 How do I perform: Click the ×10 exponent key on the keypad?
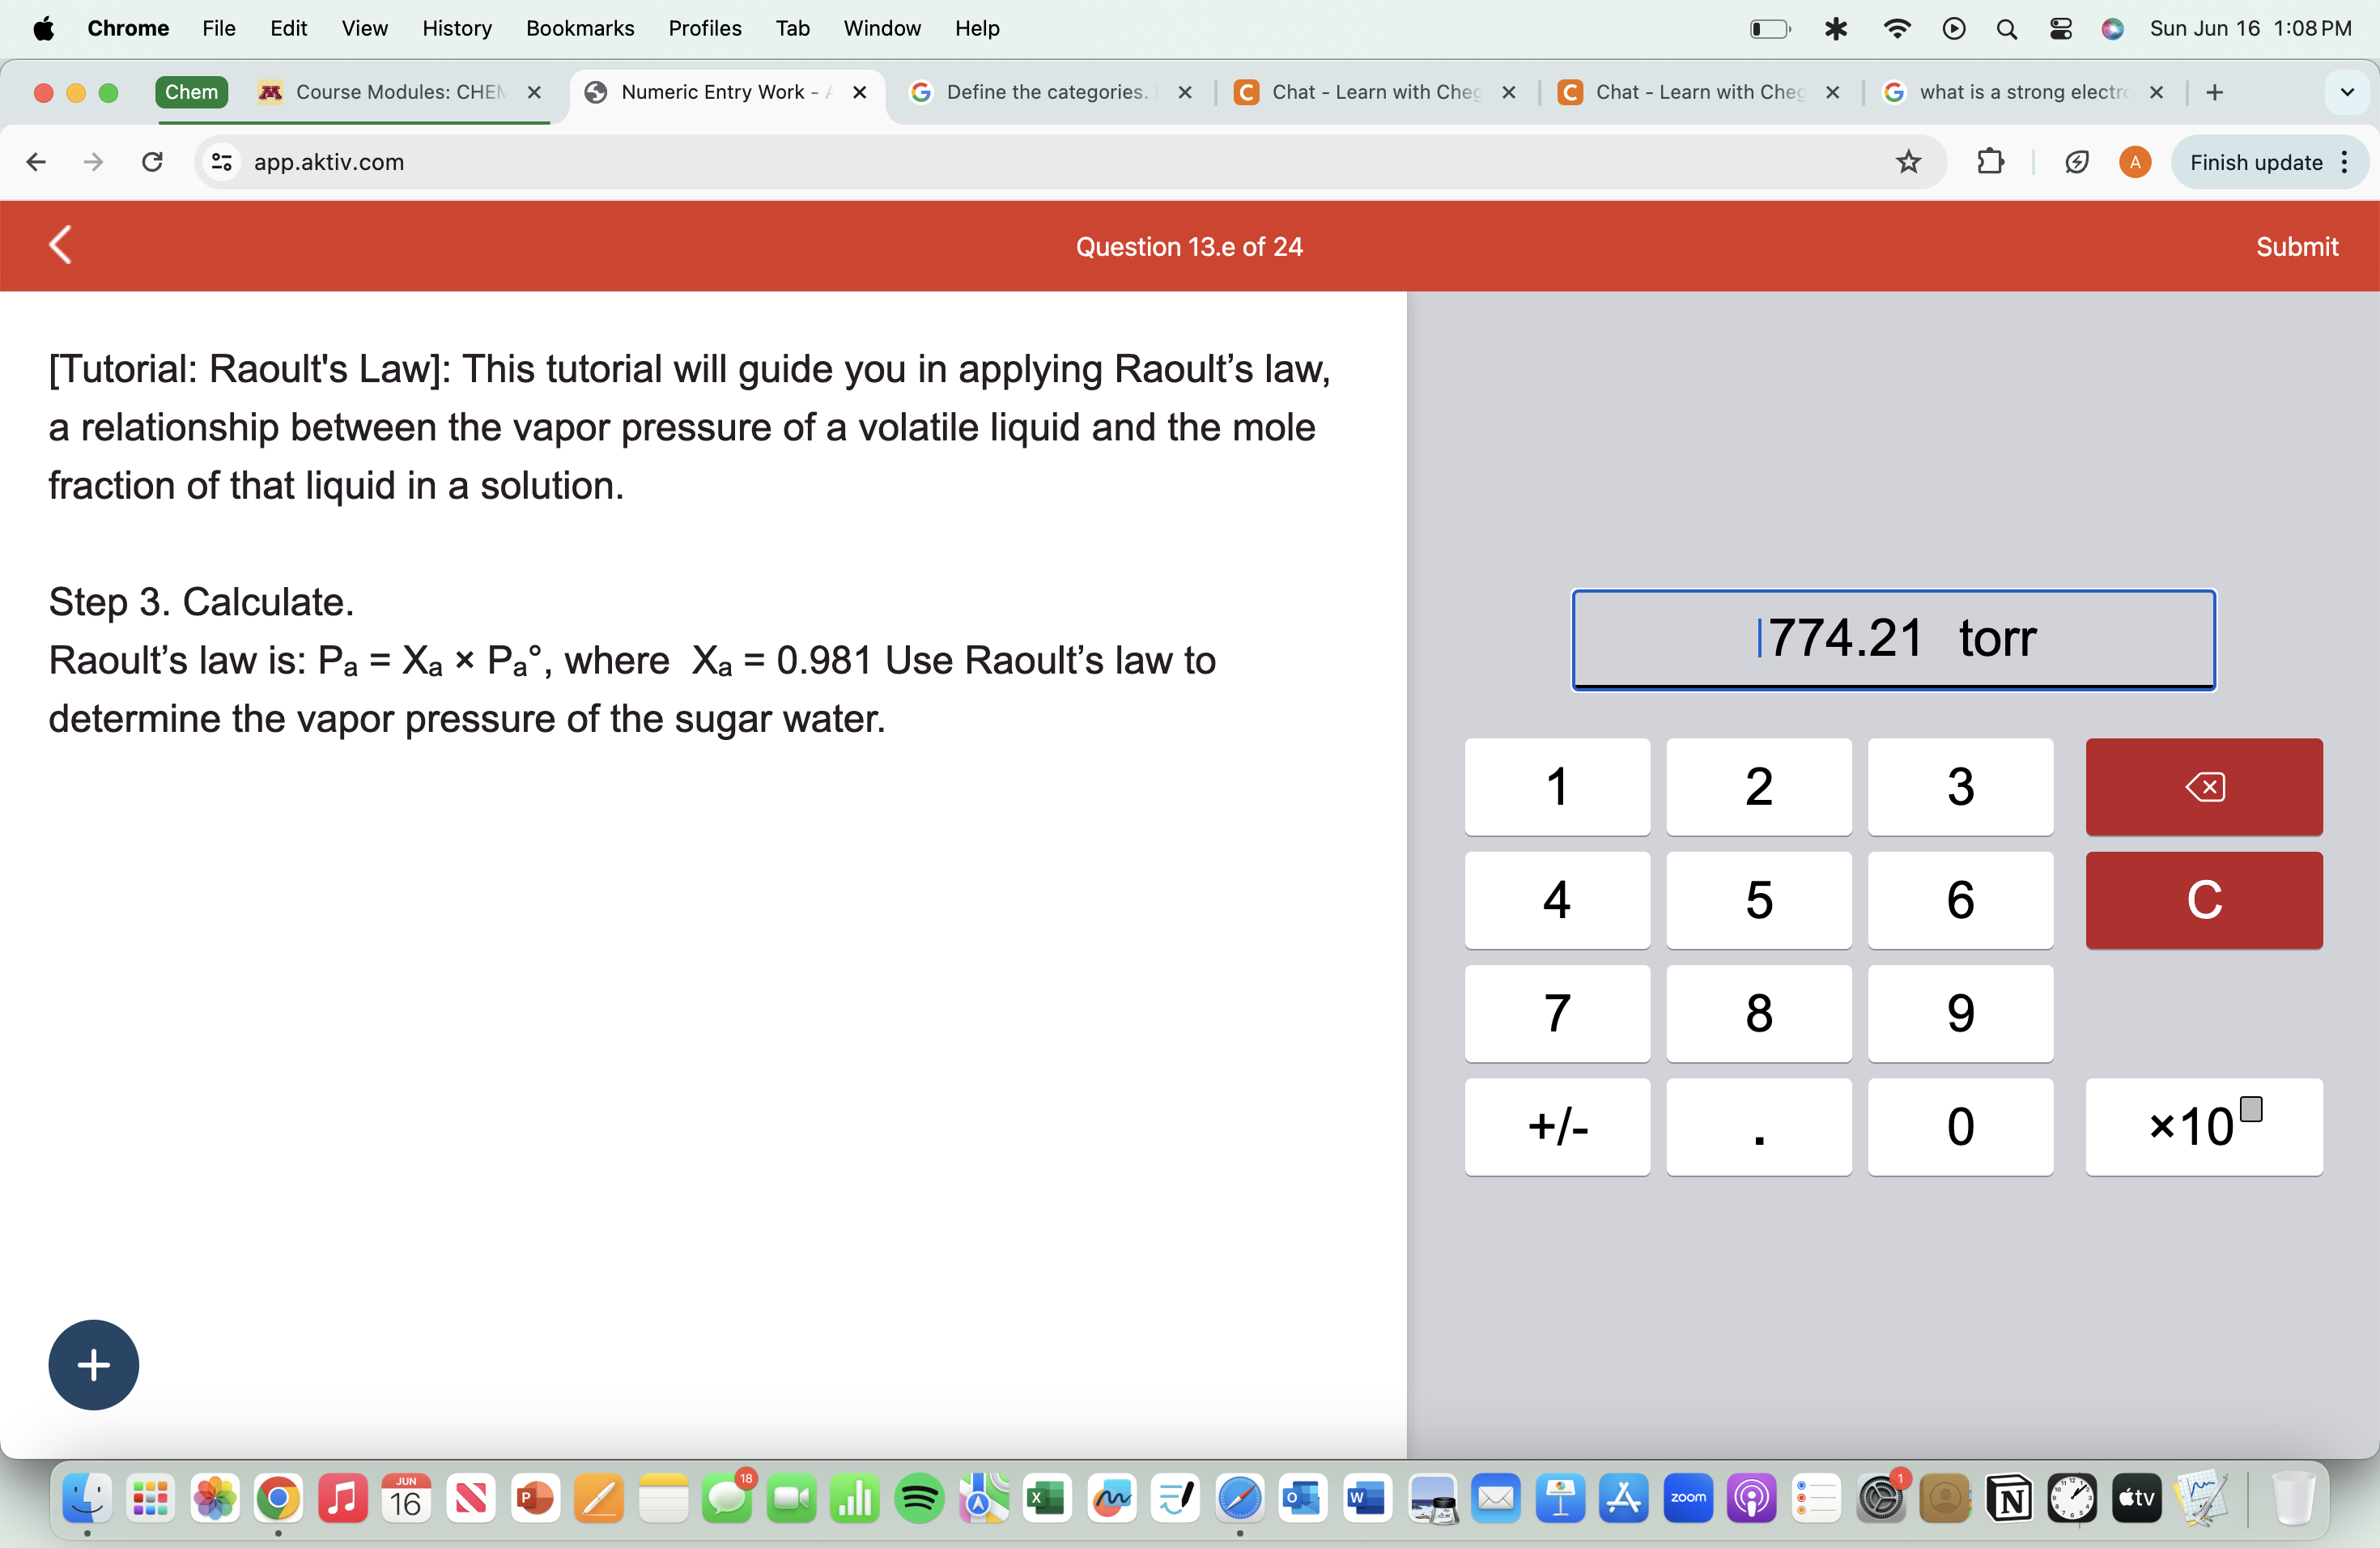point(2204,1127)
